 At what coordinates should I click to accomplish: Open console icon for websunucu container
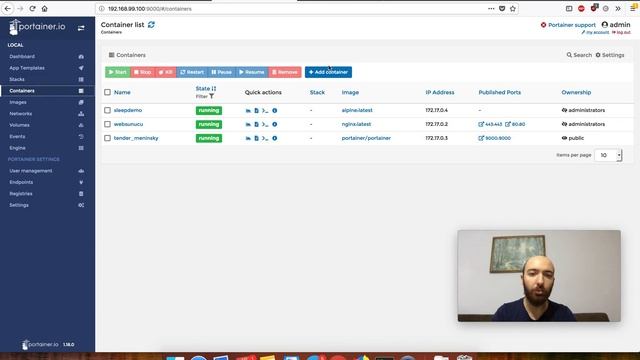[x=265, y=124]
